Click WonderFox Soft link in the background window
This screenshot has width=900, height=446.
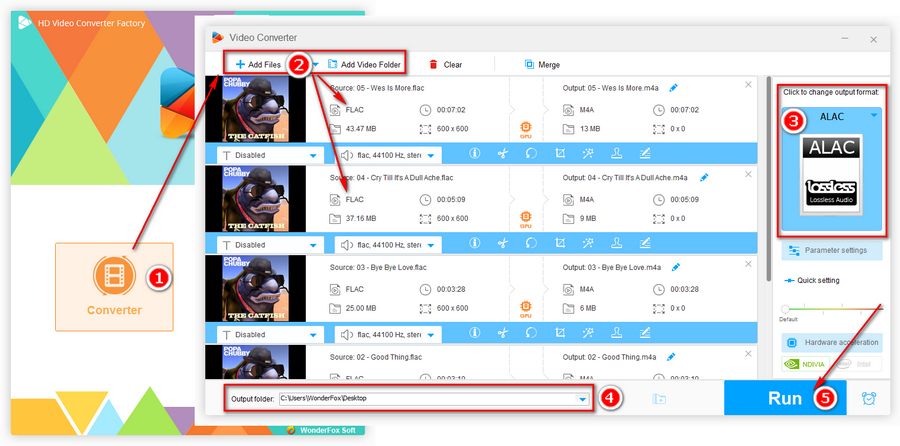click(320, 429)
